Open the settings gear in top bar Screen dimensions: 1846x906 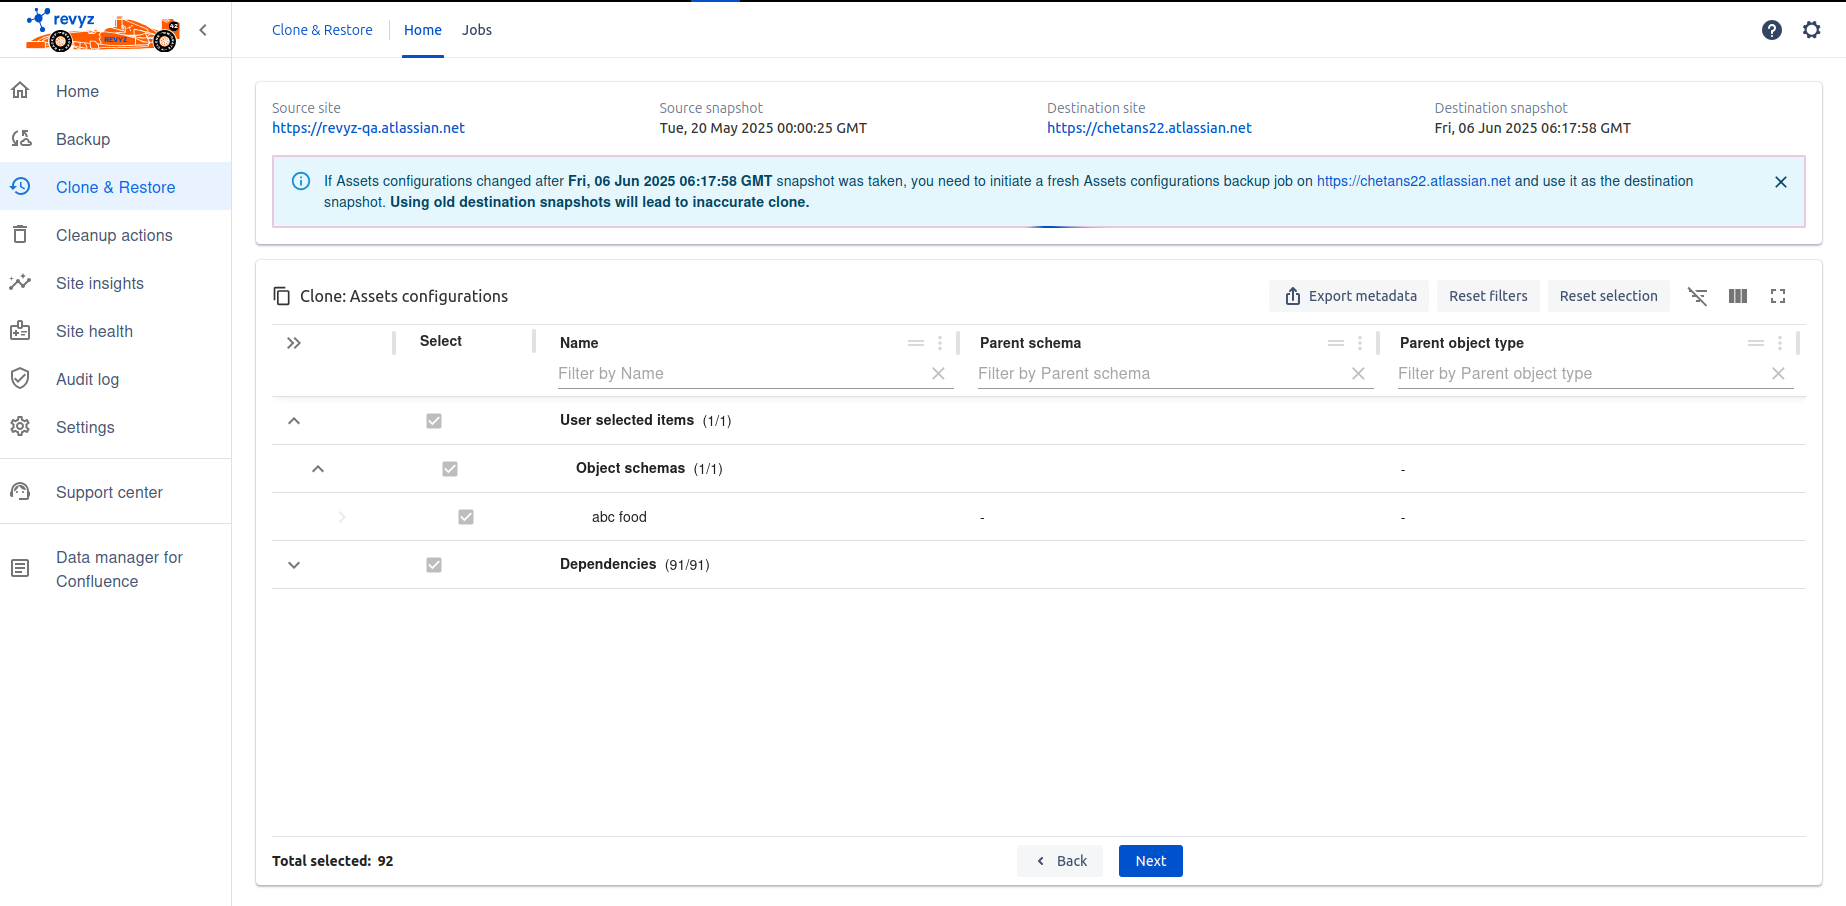(x=1811, y=30)
